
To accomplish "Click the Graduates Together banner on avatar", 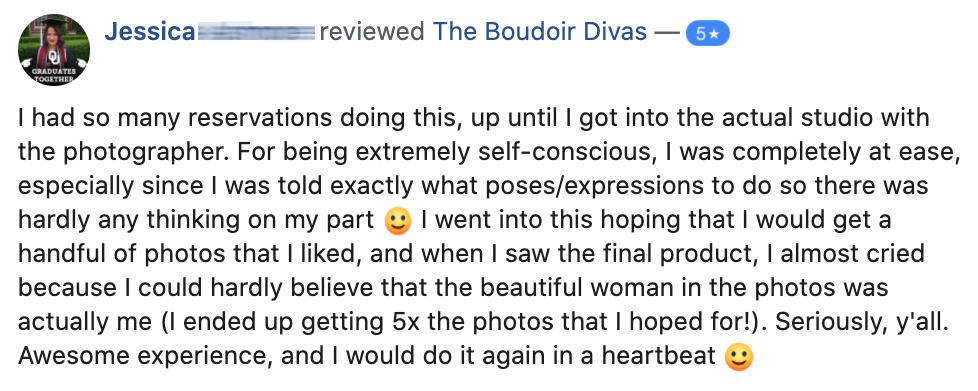I will tap(54, 75).
